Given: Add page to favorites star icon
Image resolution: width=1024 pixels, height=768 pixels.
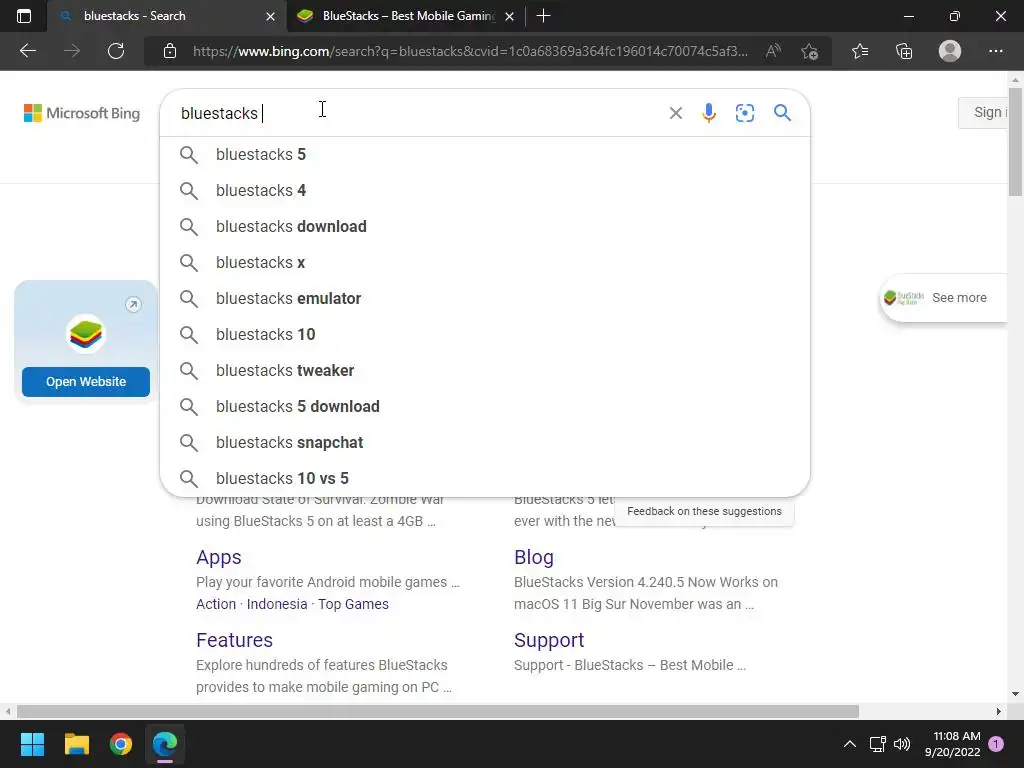Looking at the screenshot, I should (x=809, y=51).
